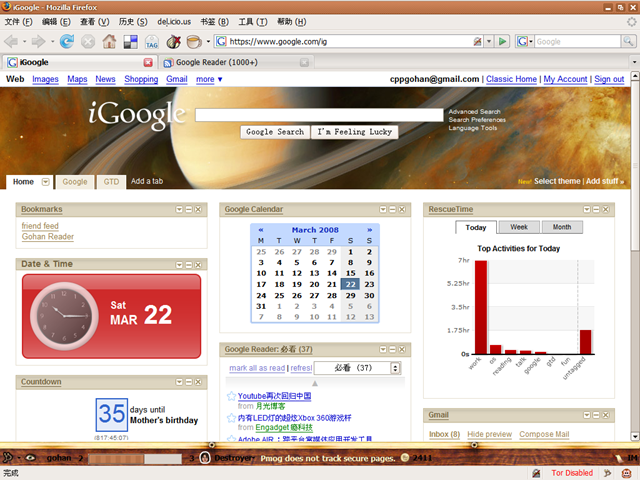Click the search magnifier icon

pos(628,41)
